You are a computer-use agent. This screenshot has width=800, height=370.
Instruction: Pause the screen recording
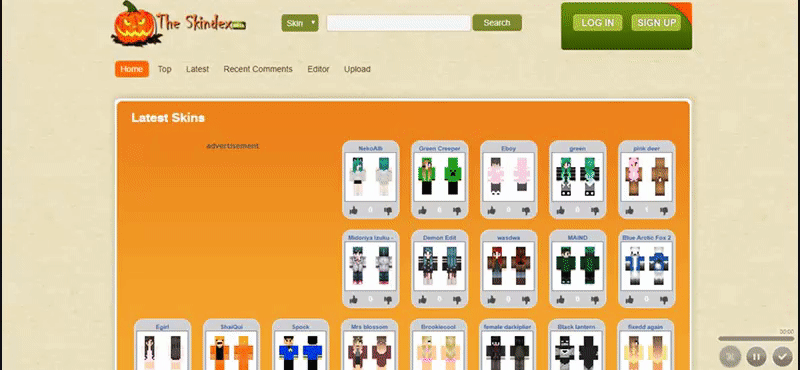(756, 356)
